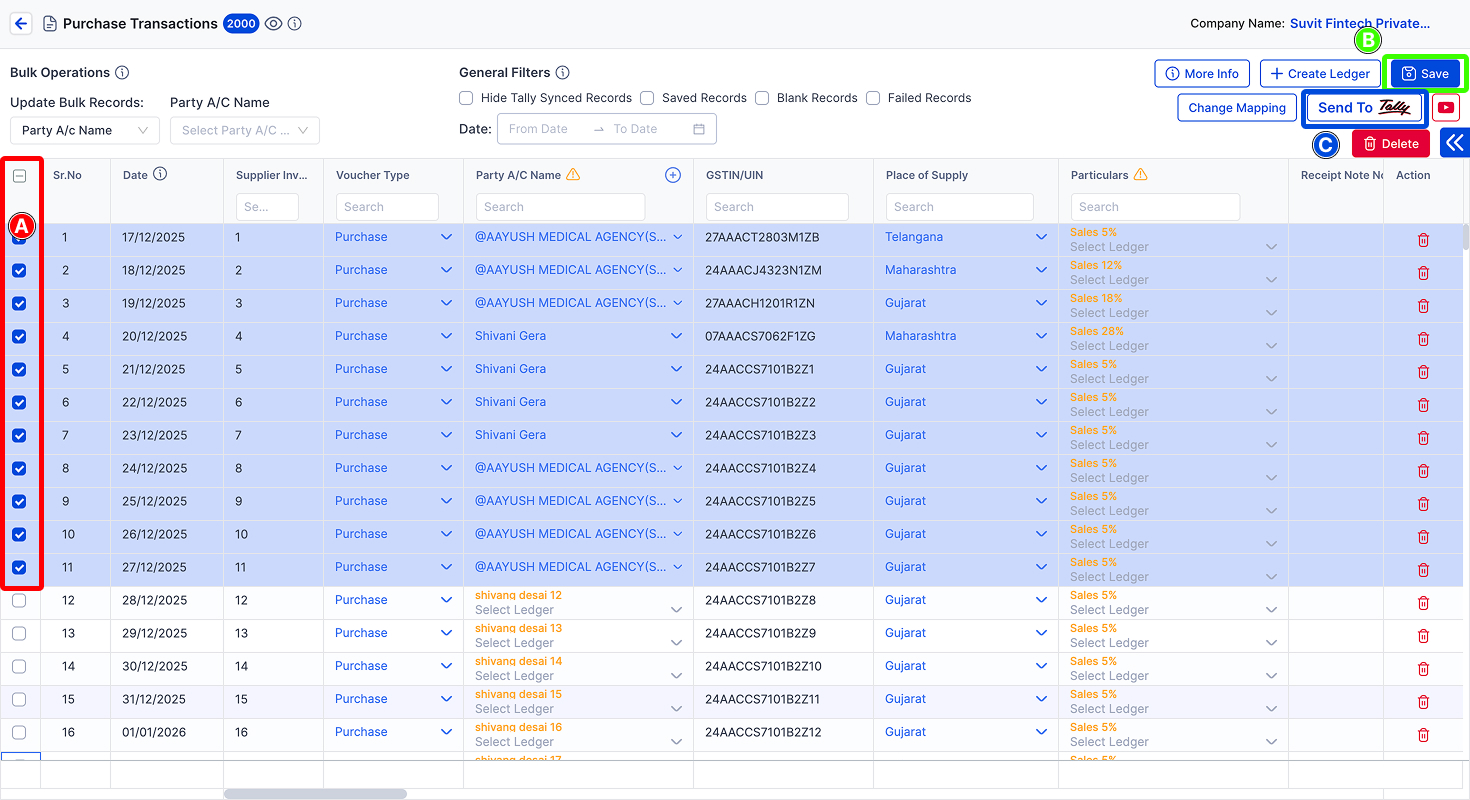Select the checkbox for row 12
1470x800 pixels.
click(x=19, y=600)
